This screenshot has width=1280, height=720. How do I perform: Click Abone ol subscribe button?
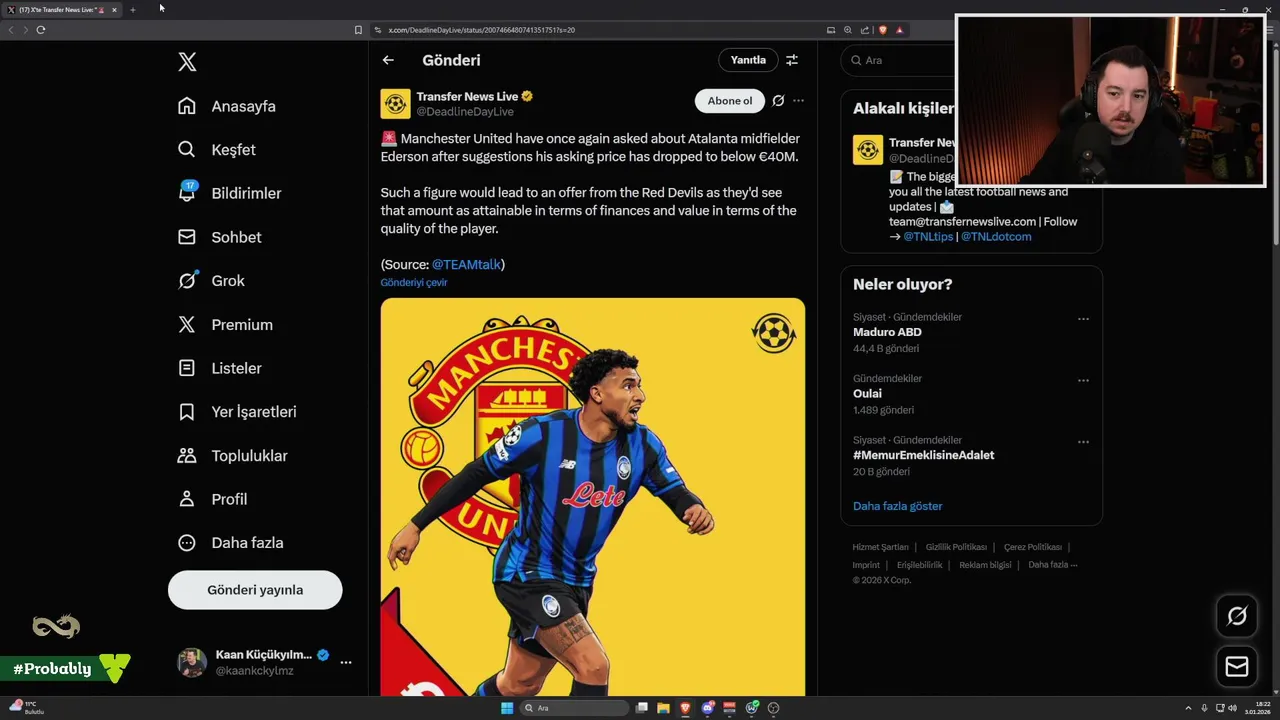point(730,101)
